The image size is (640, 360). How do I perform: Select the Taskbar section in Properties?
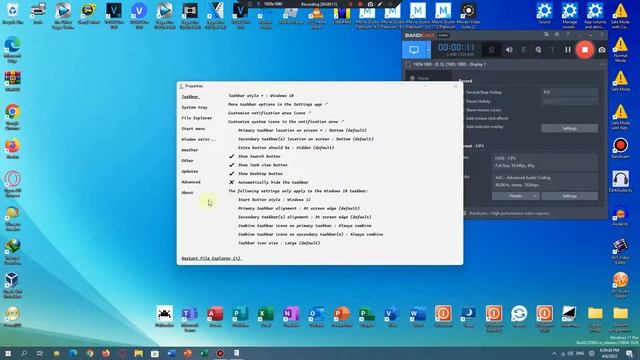pos(190,97)
